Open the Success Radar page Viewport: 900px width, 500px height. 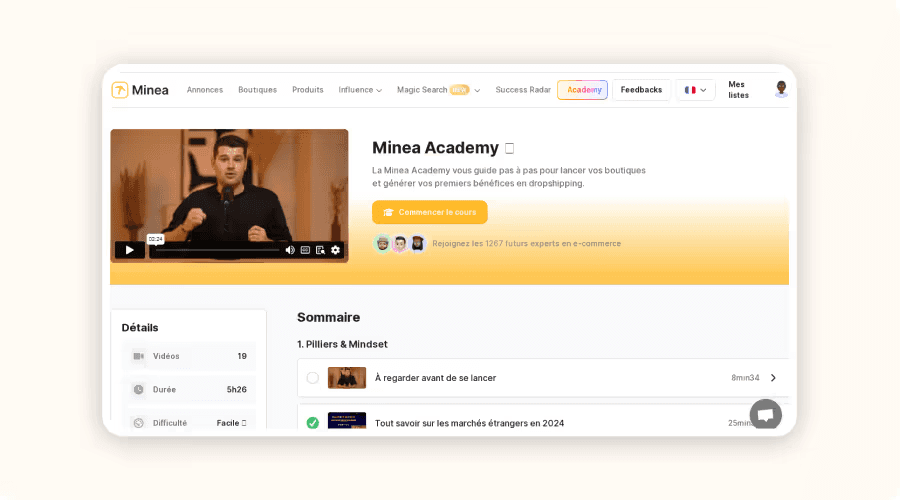coord(523,90)
